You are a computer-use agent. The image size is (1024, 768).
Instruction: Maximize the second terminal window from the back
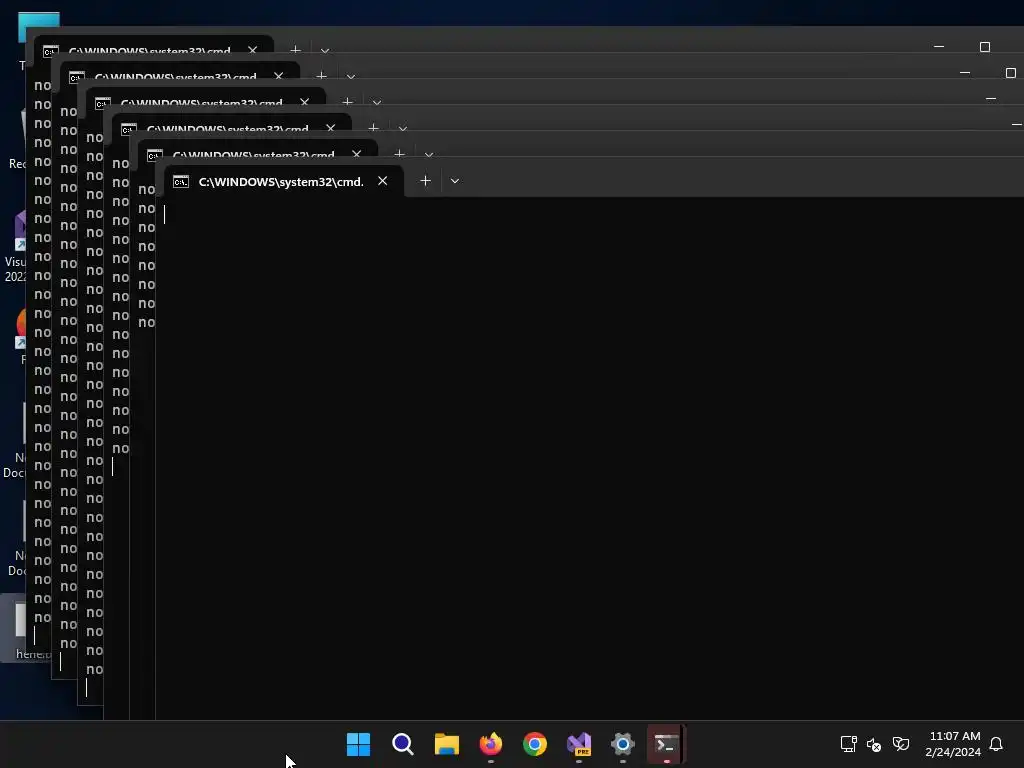point(1011,72)
